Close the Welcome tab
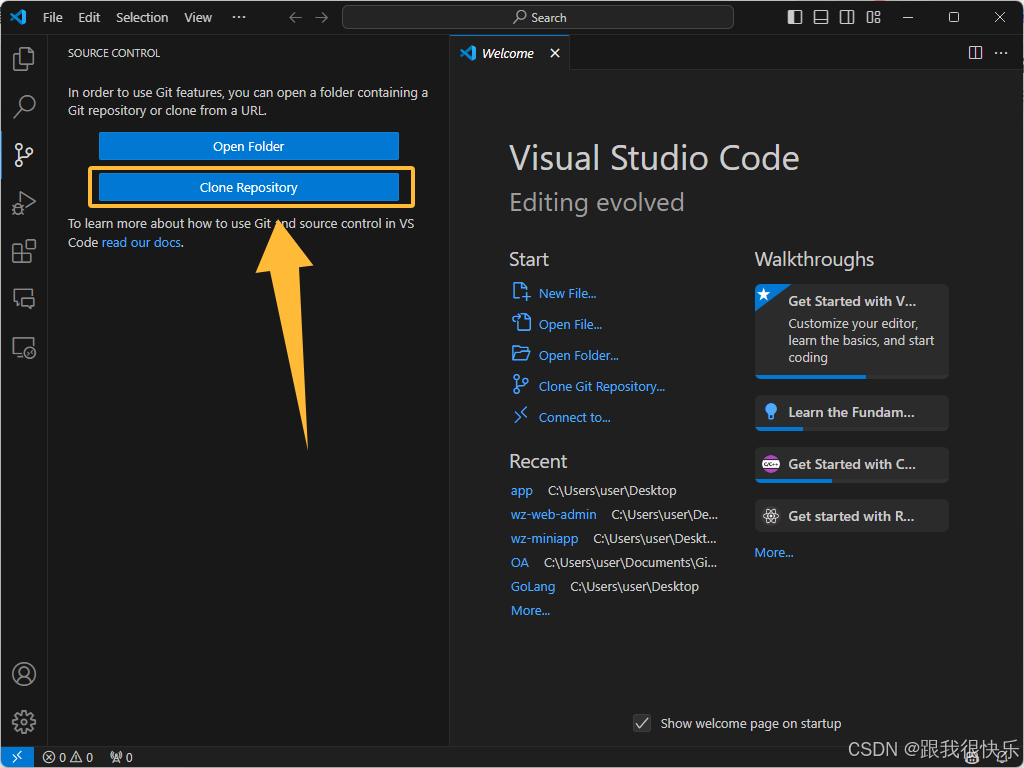This screenshot has width=1024, height=768. pos(554,53)
